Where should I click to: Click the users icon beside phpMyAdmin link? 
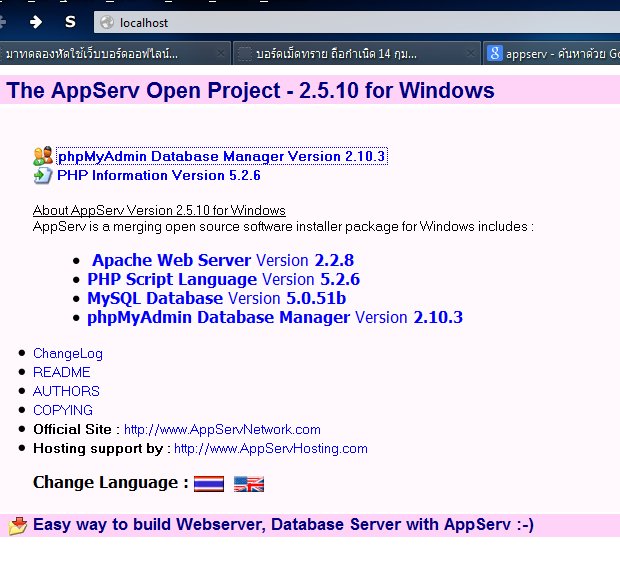[43, 156]
